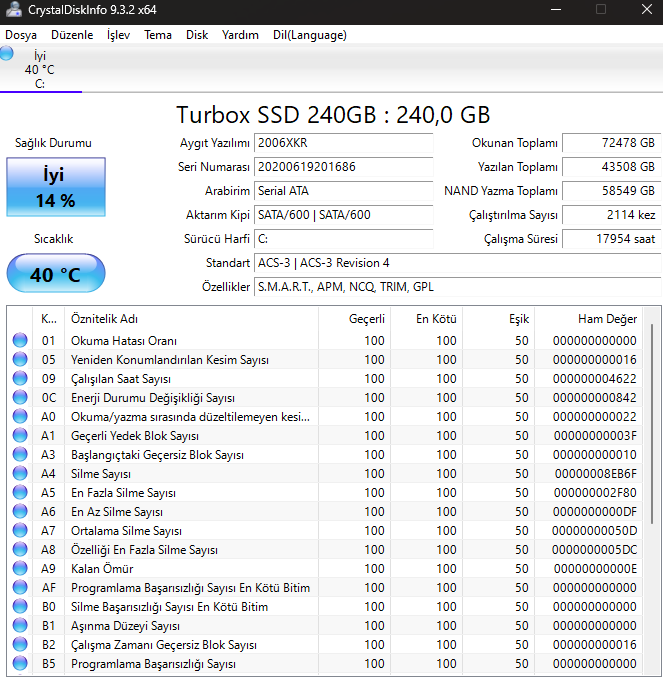Click status orb for Silme Sayısı row
The image size is (663, 677).
point(20,474)
